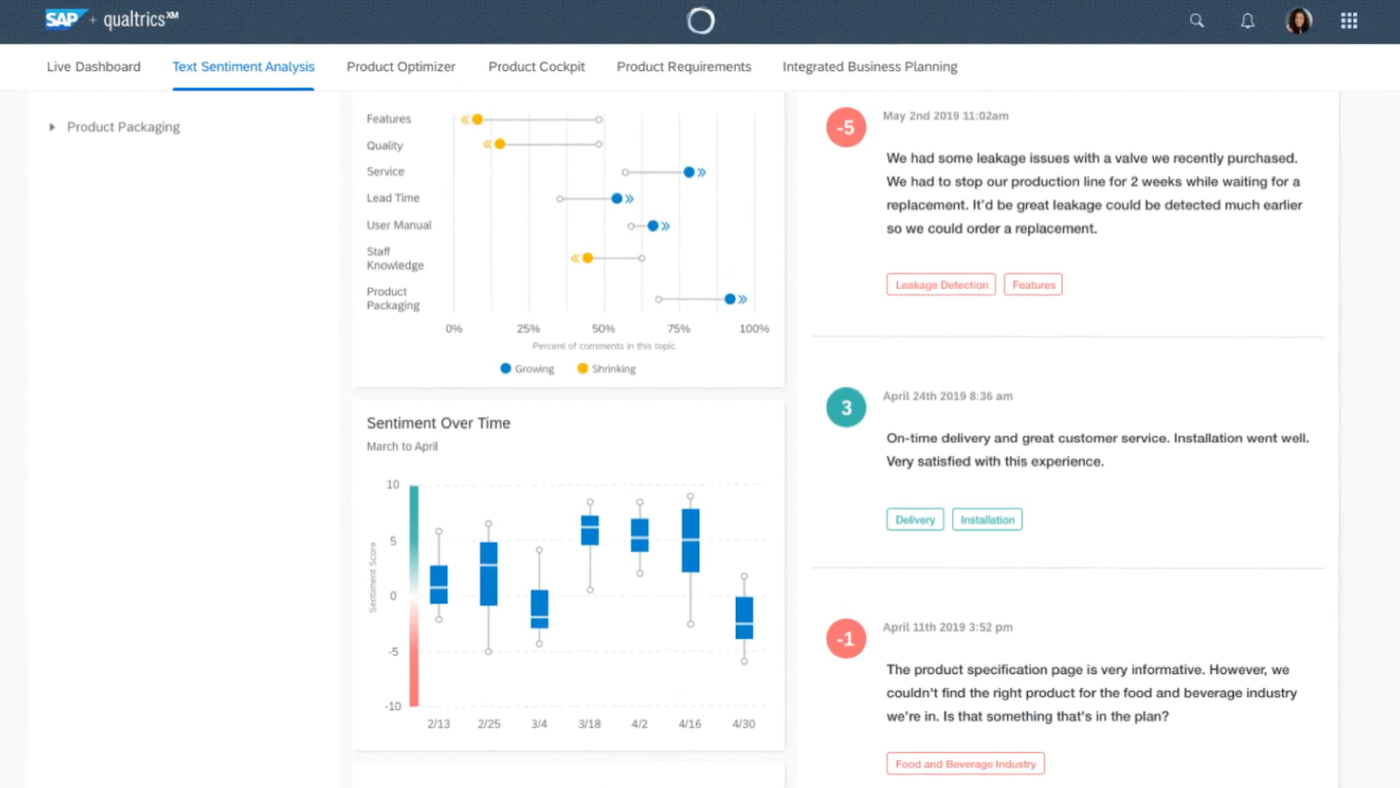1400x788 pixels.
Task: Select the teal 3 sentiment score badge
Action: coord(847,408)
